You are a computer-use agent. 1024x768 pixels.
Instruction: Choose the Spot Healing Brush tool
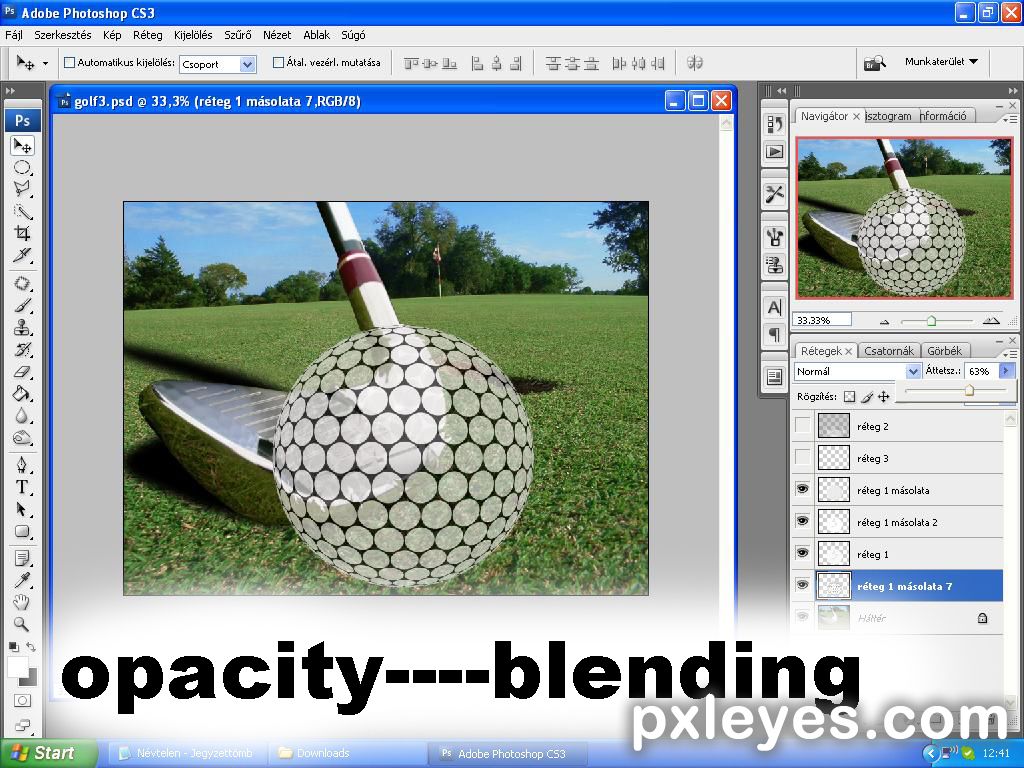[x=23, y=284]
